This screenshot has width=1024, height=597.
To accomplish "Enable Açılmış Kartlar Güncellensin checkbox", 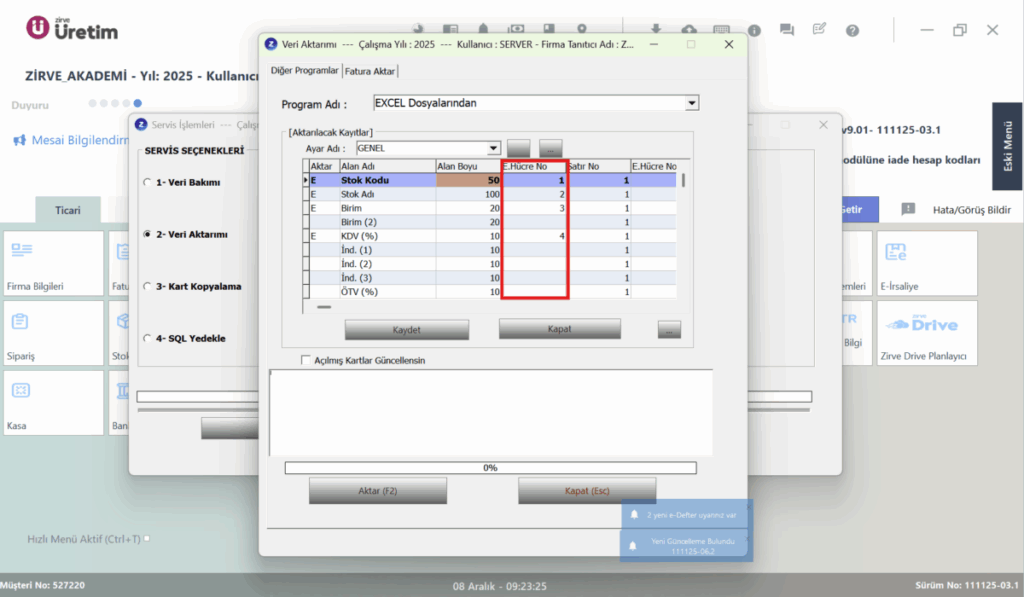I will coord(305,360).
